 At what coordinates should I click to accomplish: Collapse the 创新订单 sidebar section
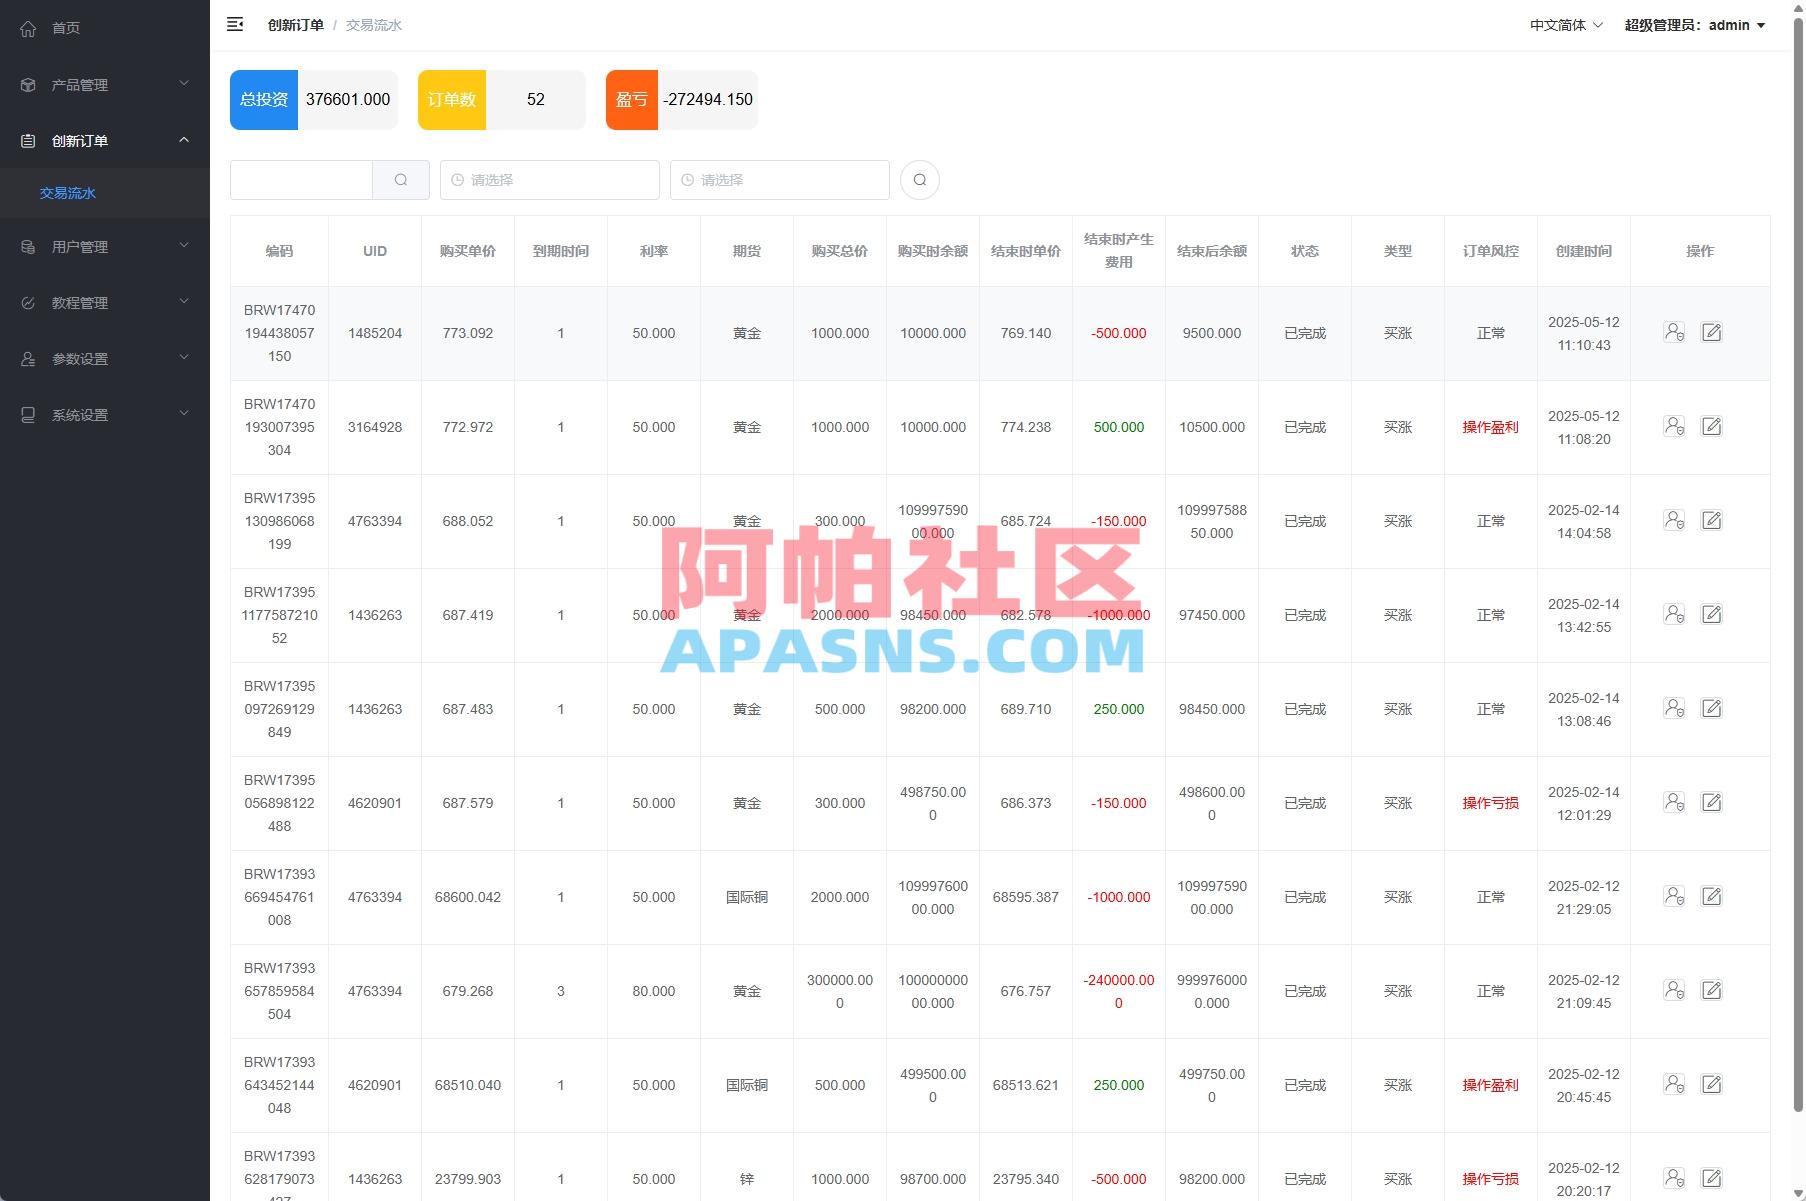pyautogui.click(x=104, y=140)
